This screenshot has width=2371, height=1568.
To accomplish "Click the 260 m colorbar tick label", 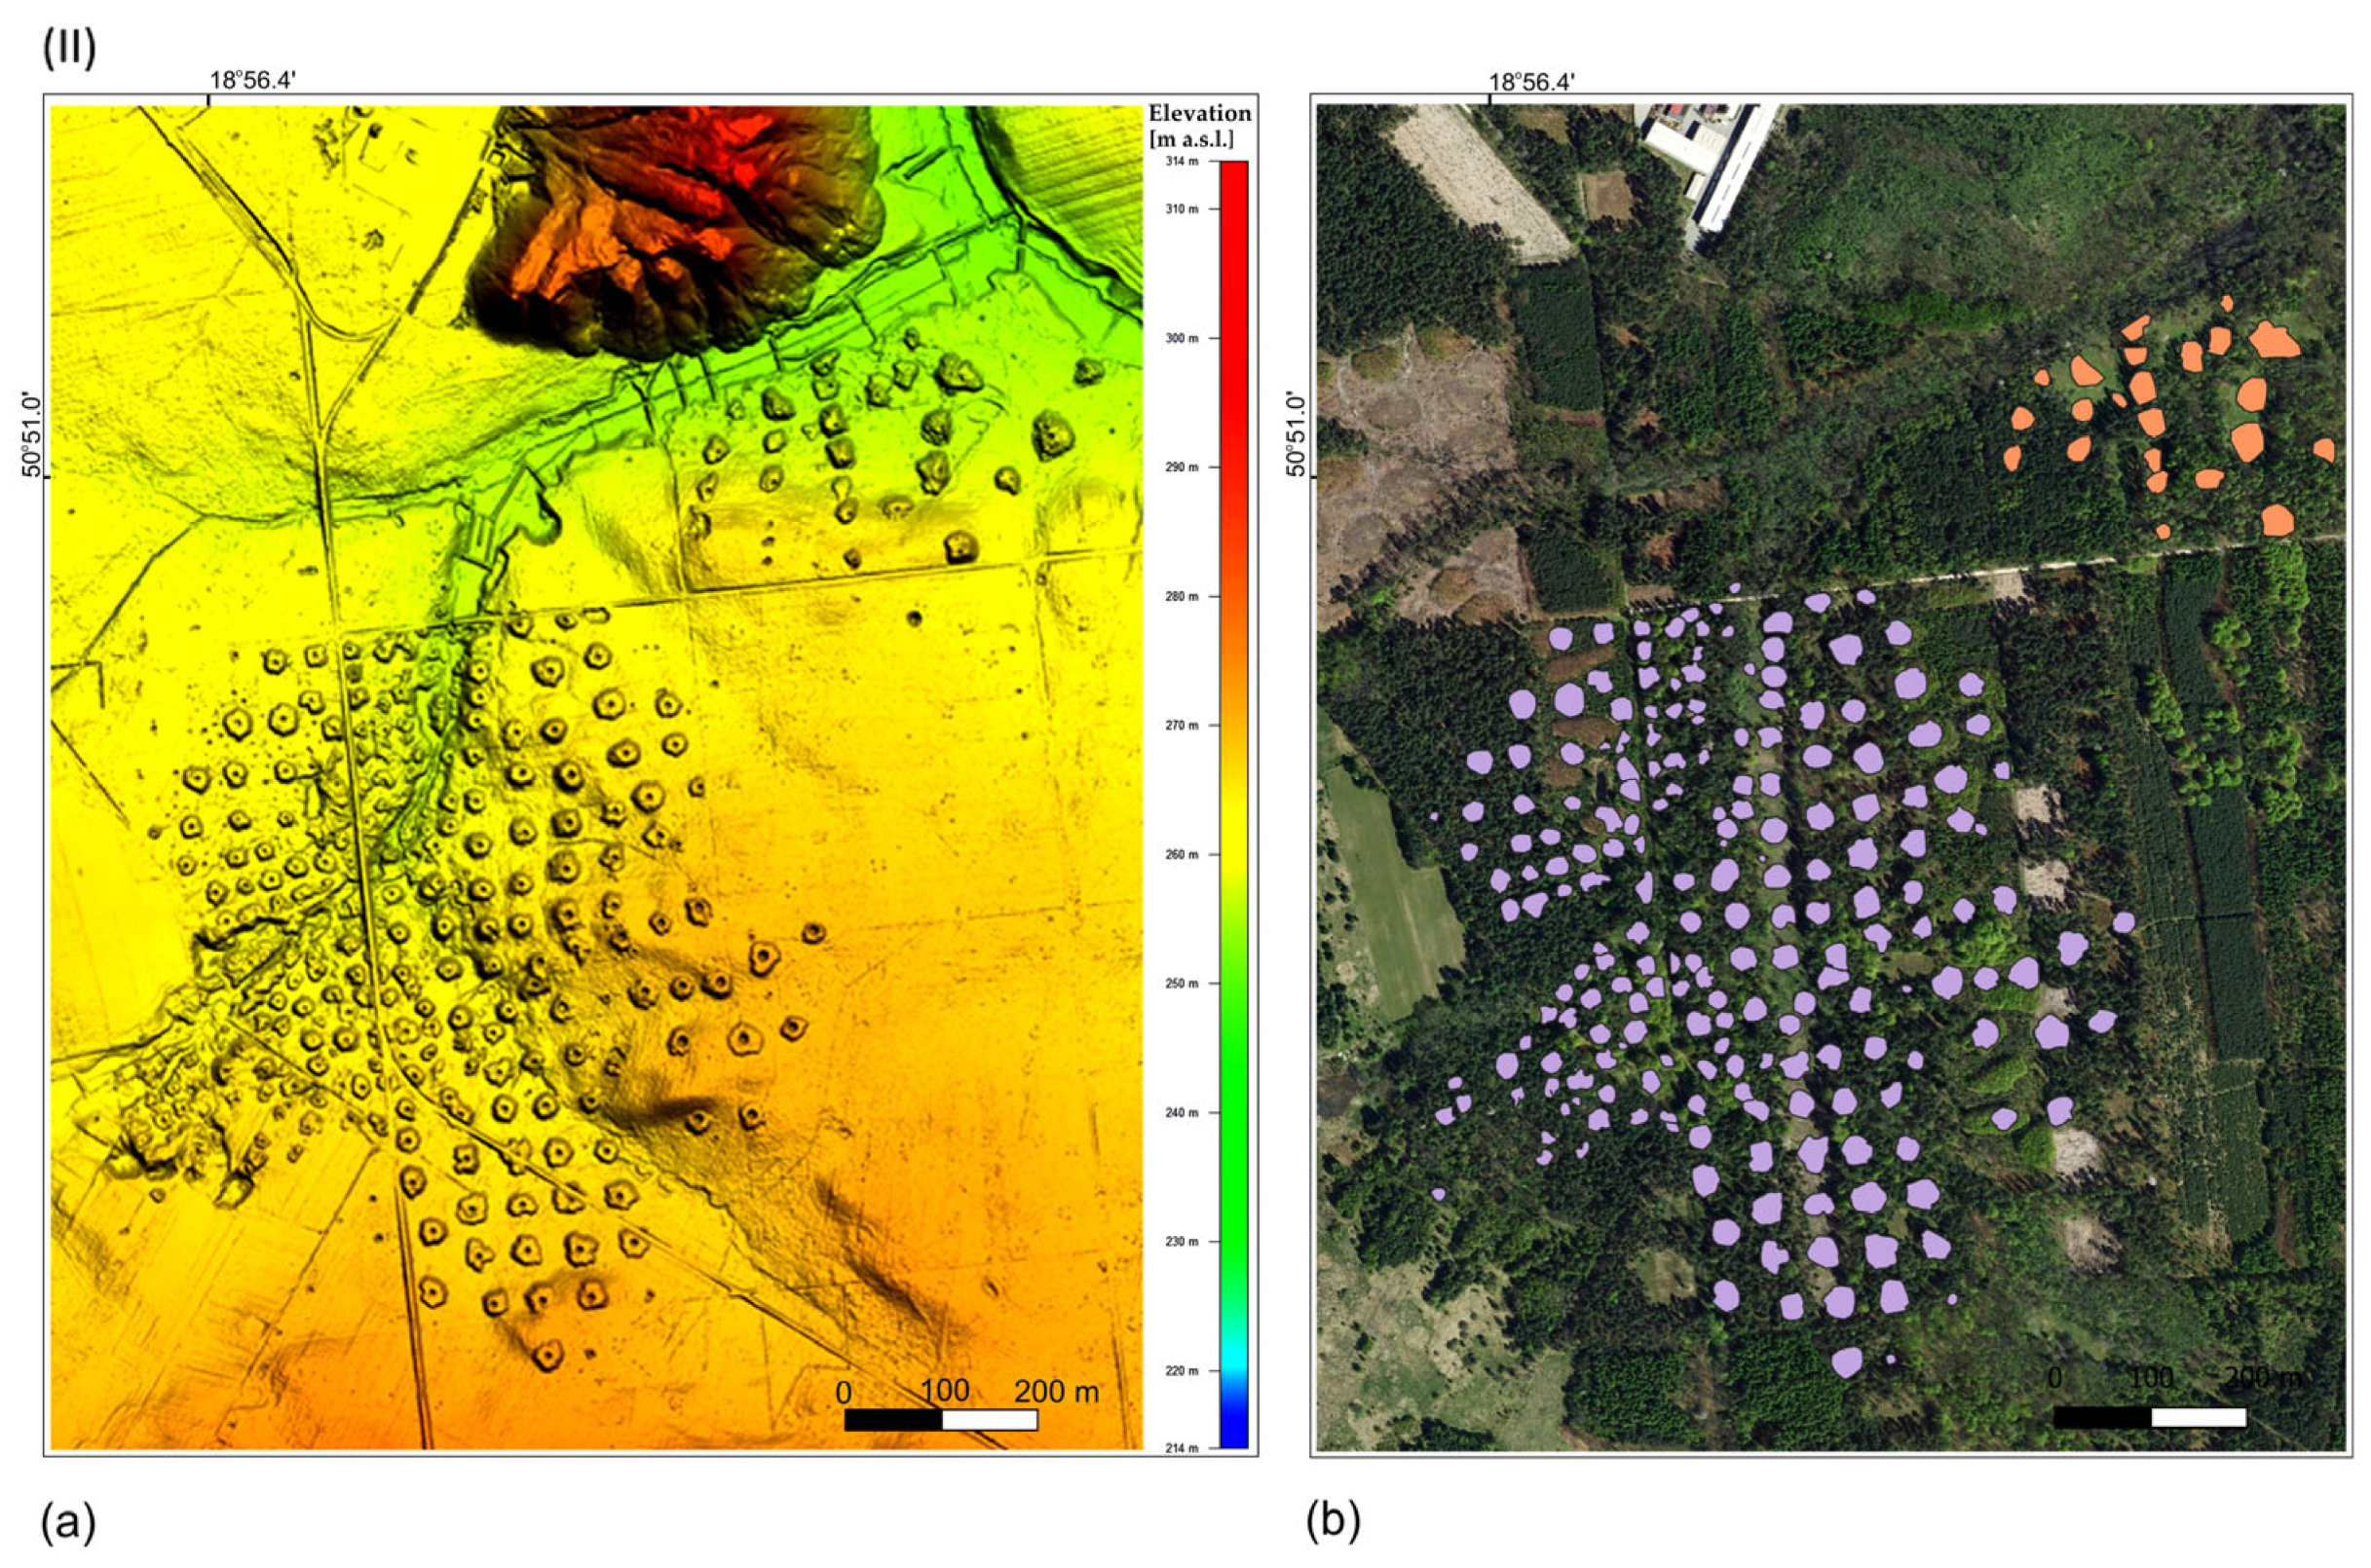I will click(x=1181, y=854).
